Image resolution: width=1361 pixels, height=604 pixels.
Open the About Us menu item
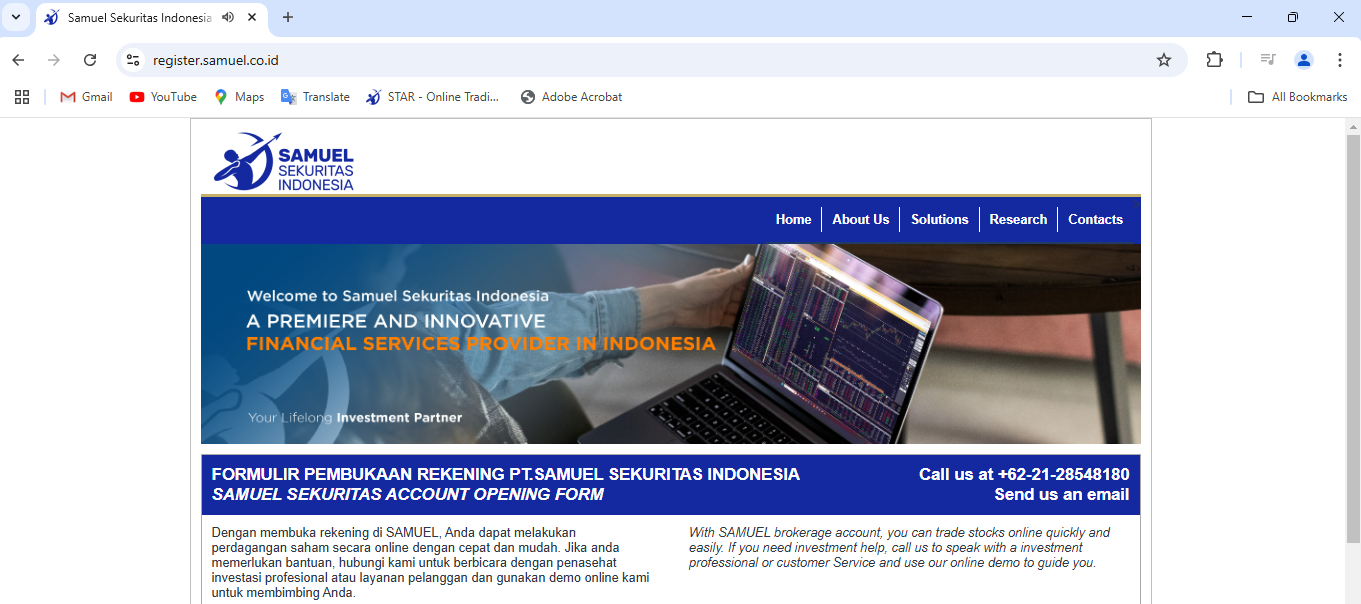coord(861,219)
